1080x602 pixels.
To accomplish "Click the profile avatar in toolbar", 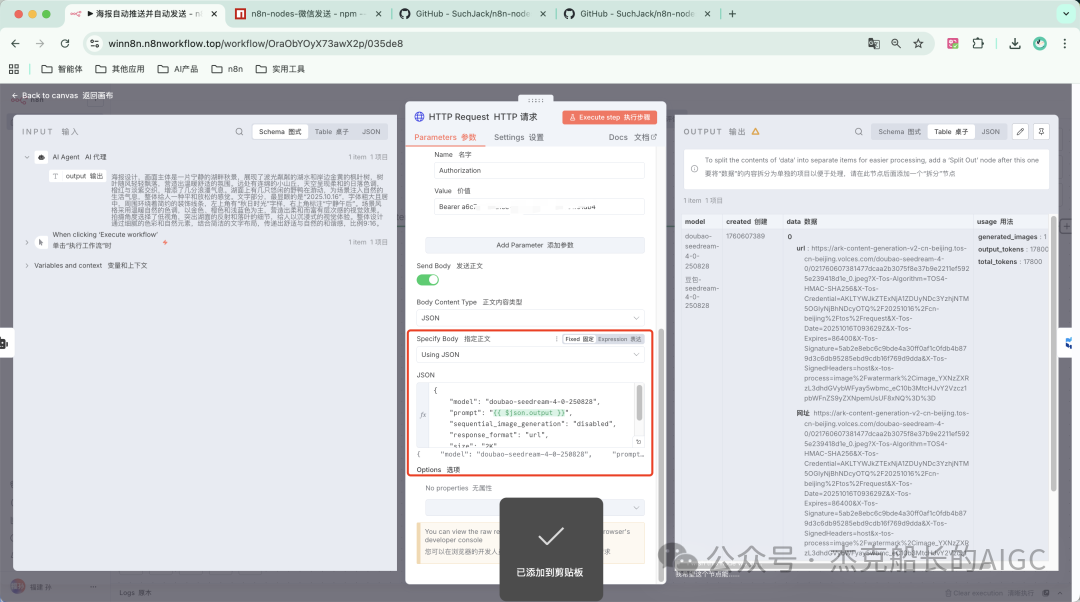I will point(1040,43).
